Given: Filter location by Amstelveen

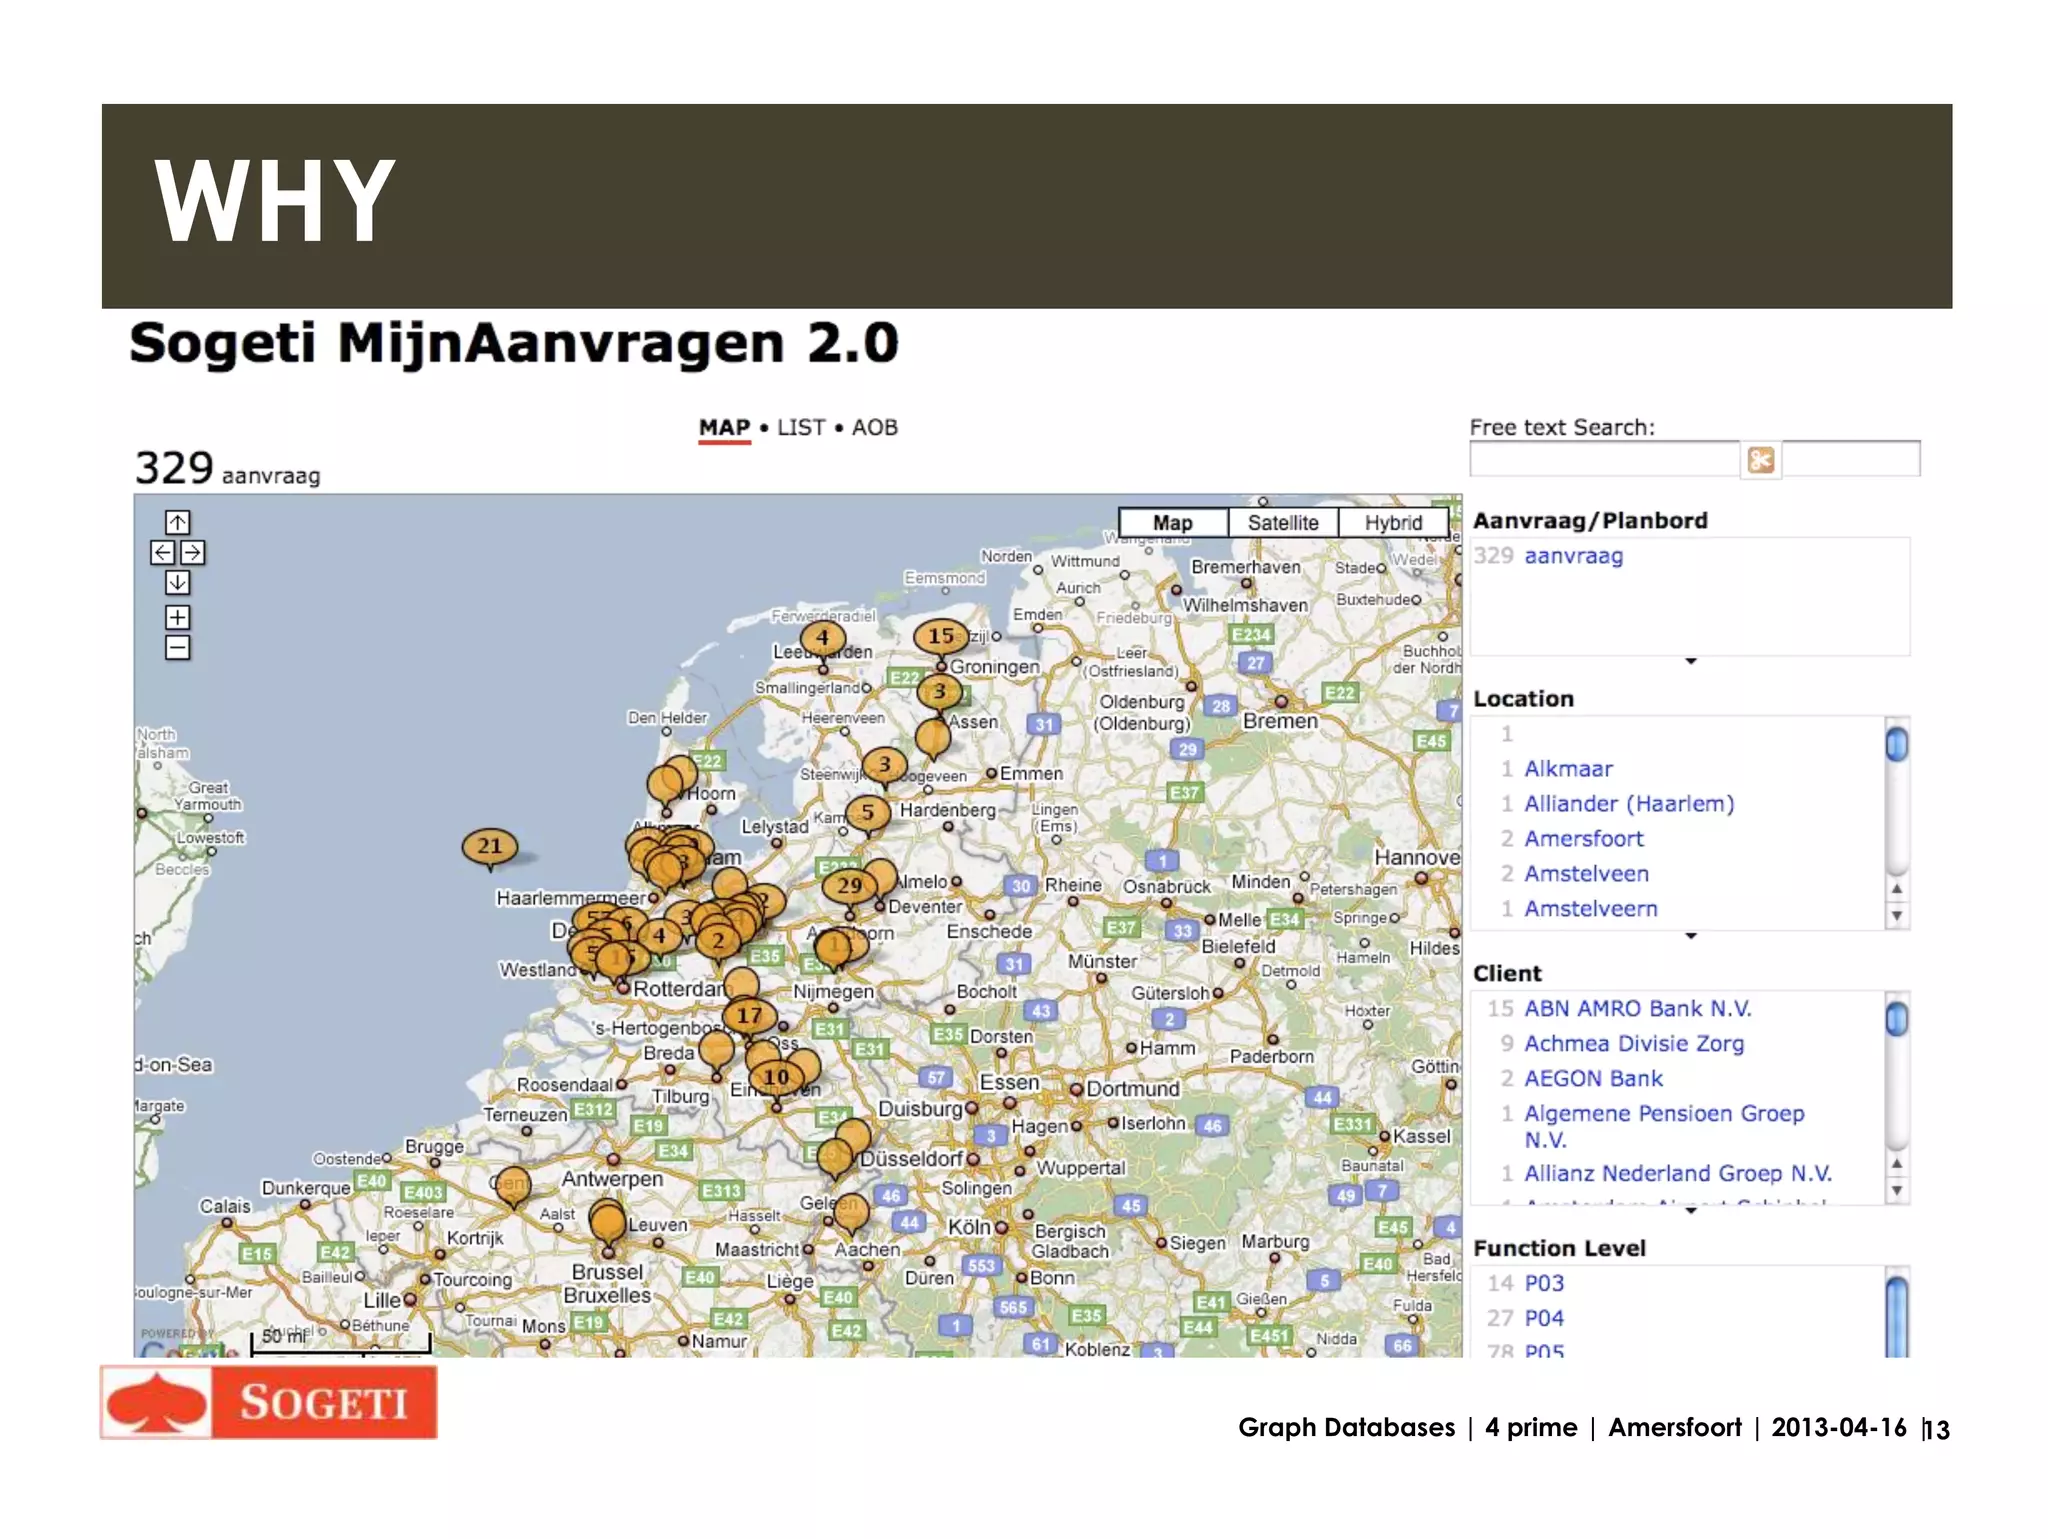Looking at the screenshot, I should (x=1587, y=874).
